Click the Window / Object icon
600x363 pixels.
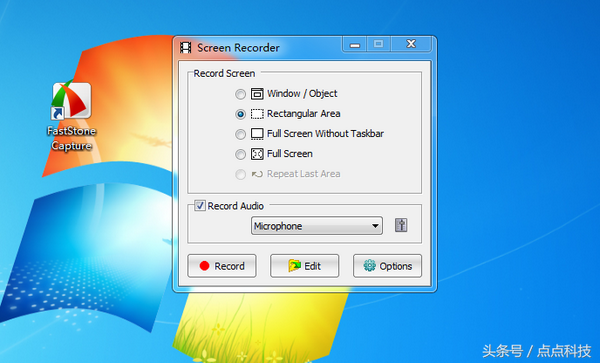pyautogui.click(x=257, y=94)
